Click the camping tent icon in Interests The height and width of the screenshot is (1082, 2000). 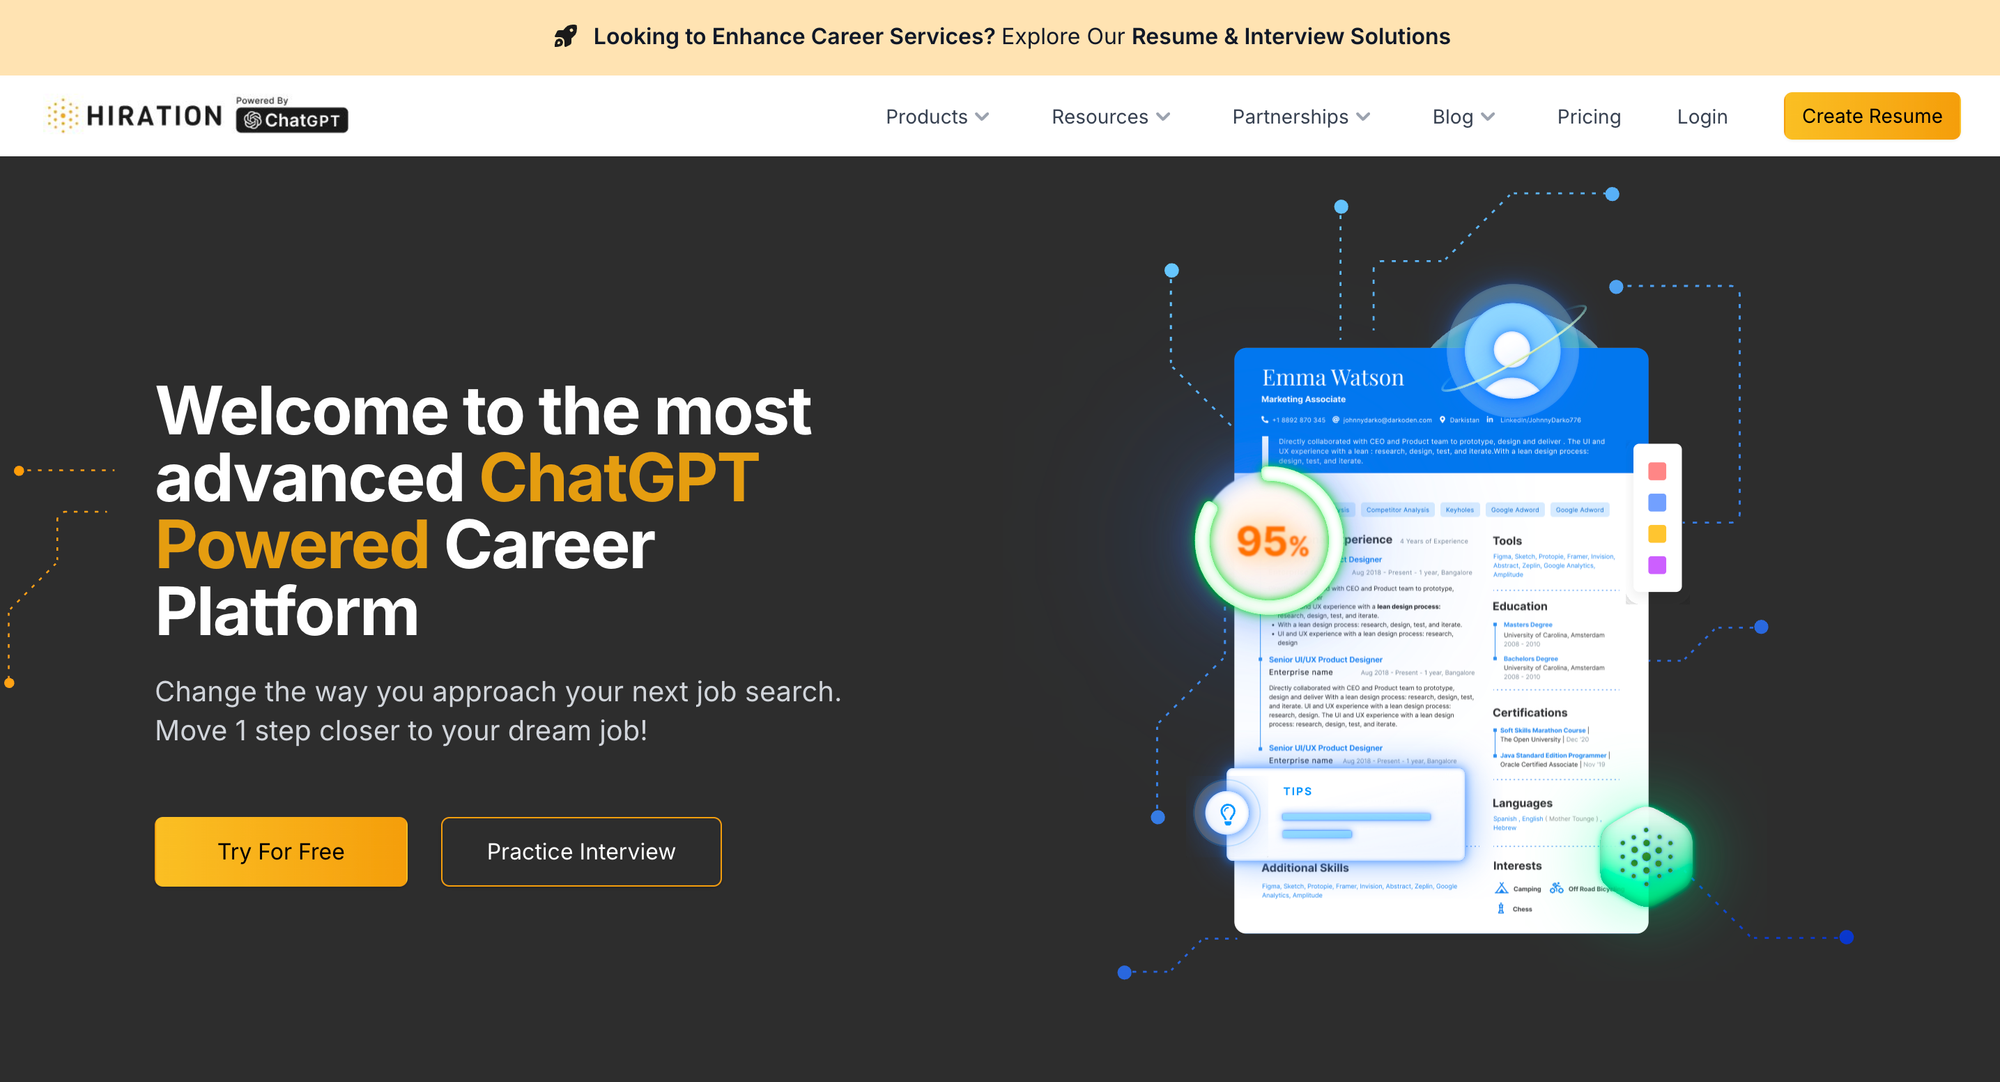1501,888
